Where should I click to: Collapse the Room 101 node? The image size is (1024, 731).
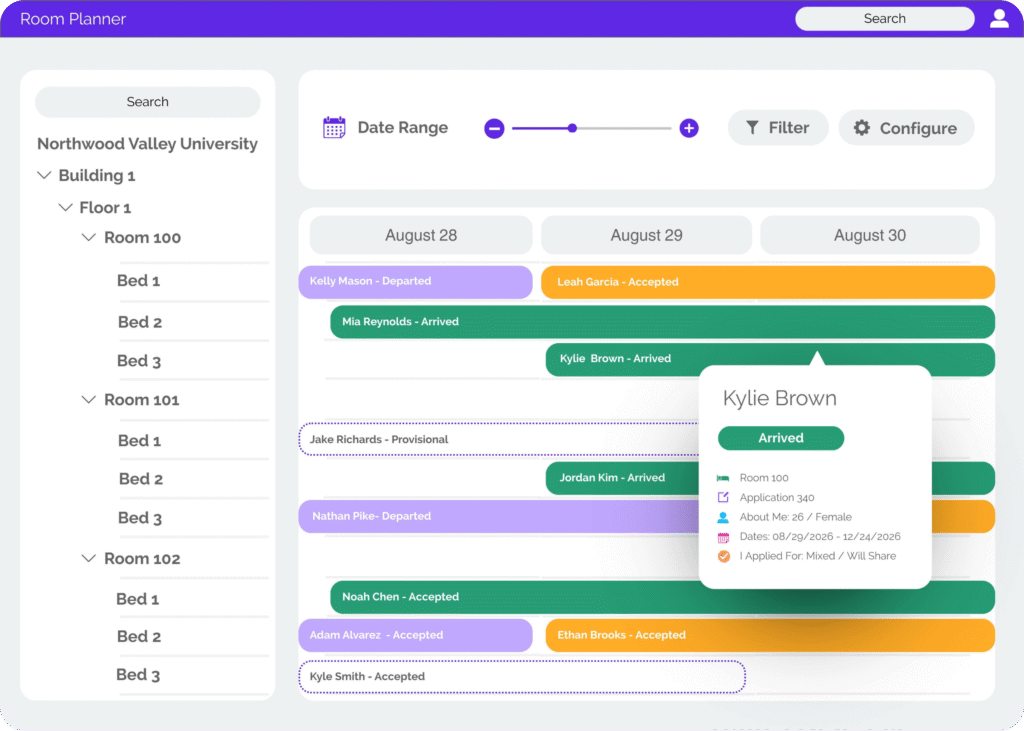pyautogui.click(x=89, y=399)
